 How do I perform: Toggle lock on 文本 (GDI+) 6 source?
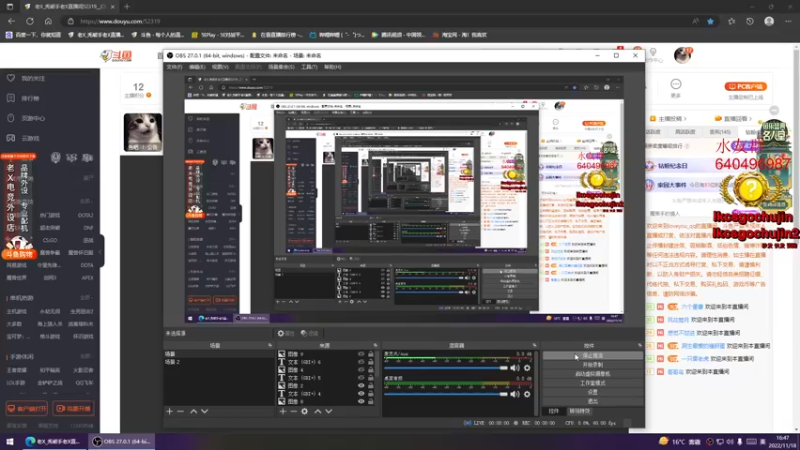(371, 362)
